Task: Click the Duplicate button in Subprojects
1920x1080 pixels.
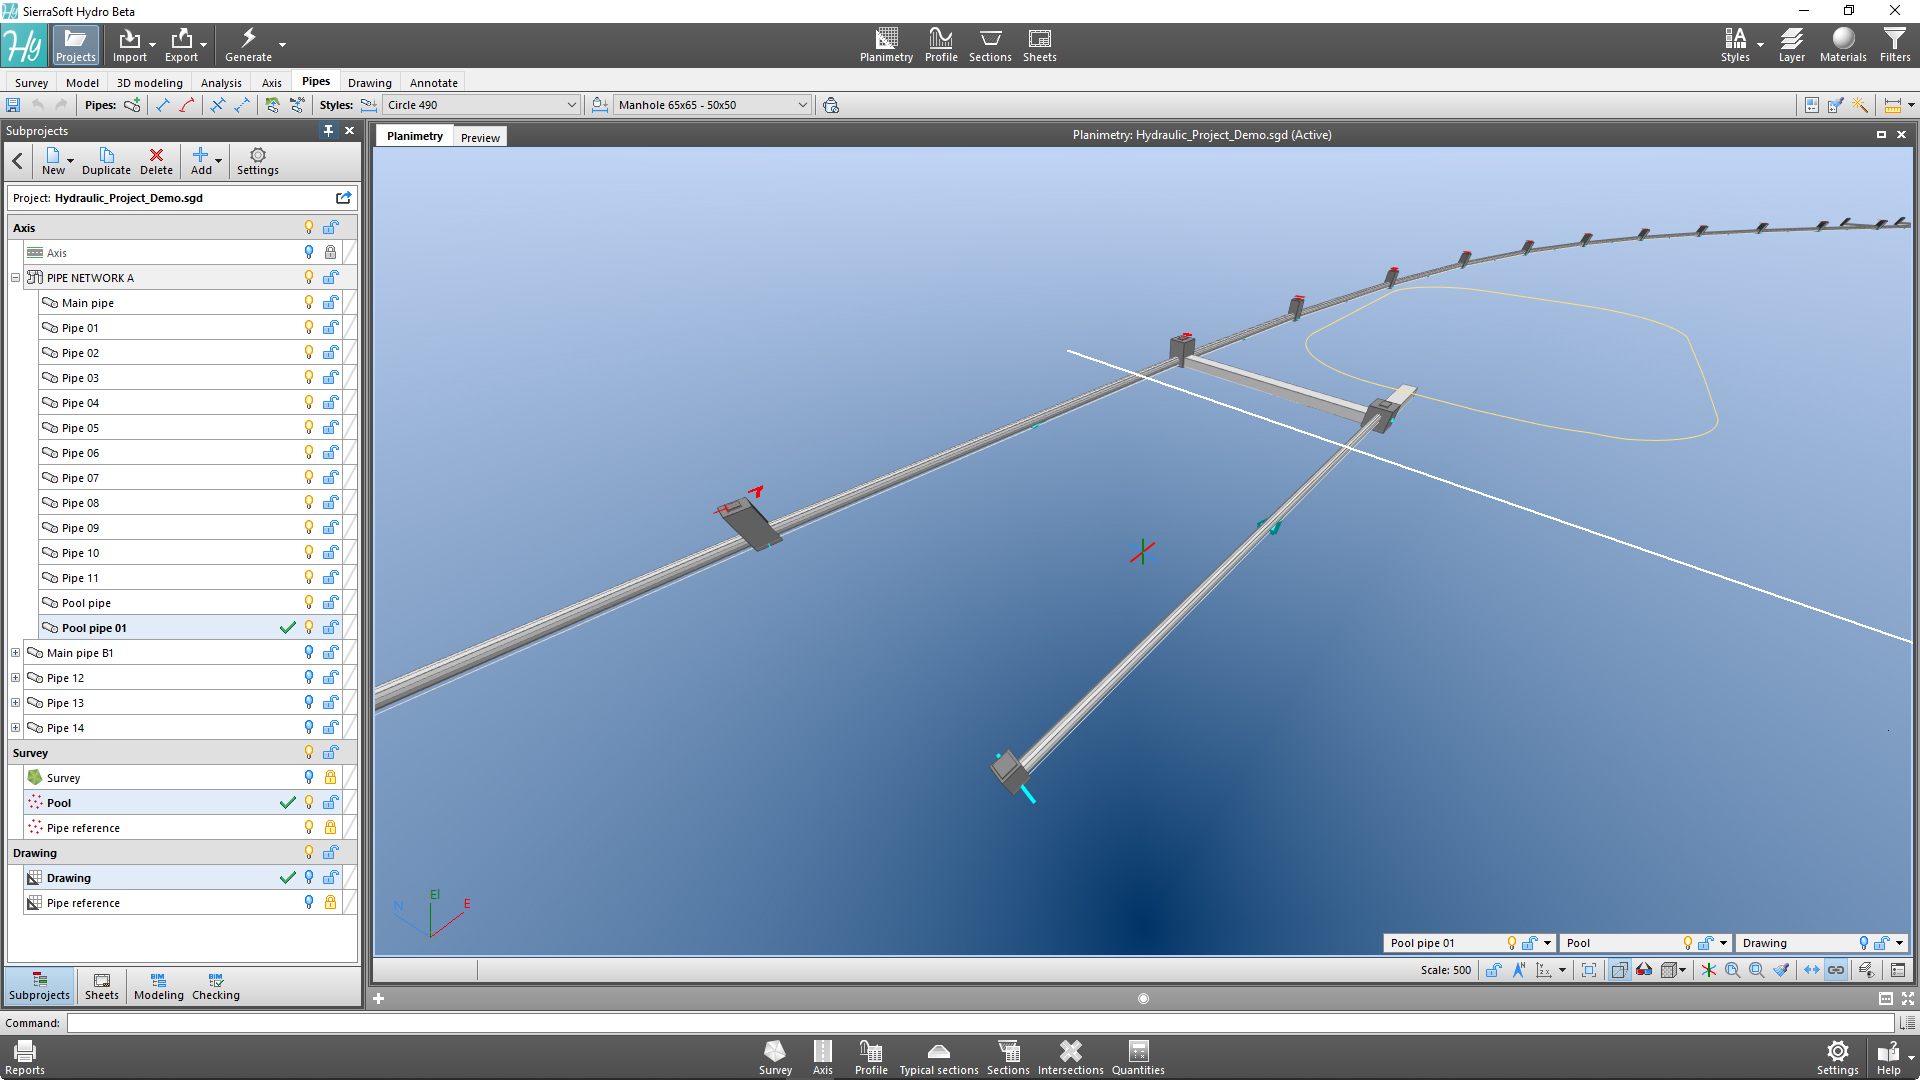Action: coord(106,161)
